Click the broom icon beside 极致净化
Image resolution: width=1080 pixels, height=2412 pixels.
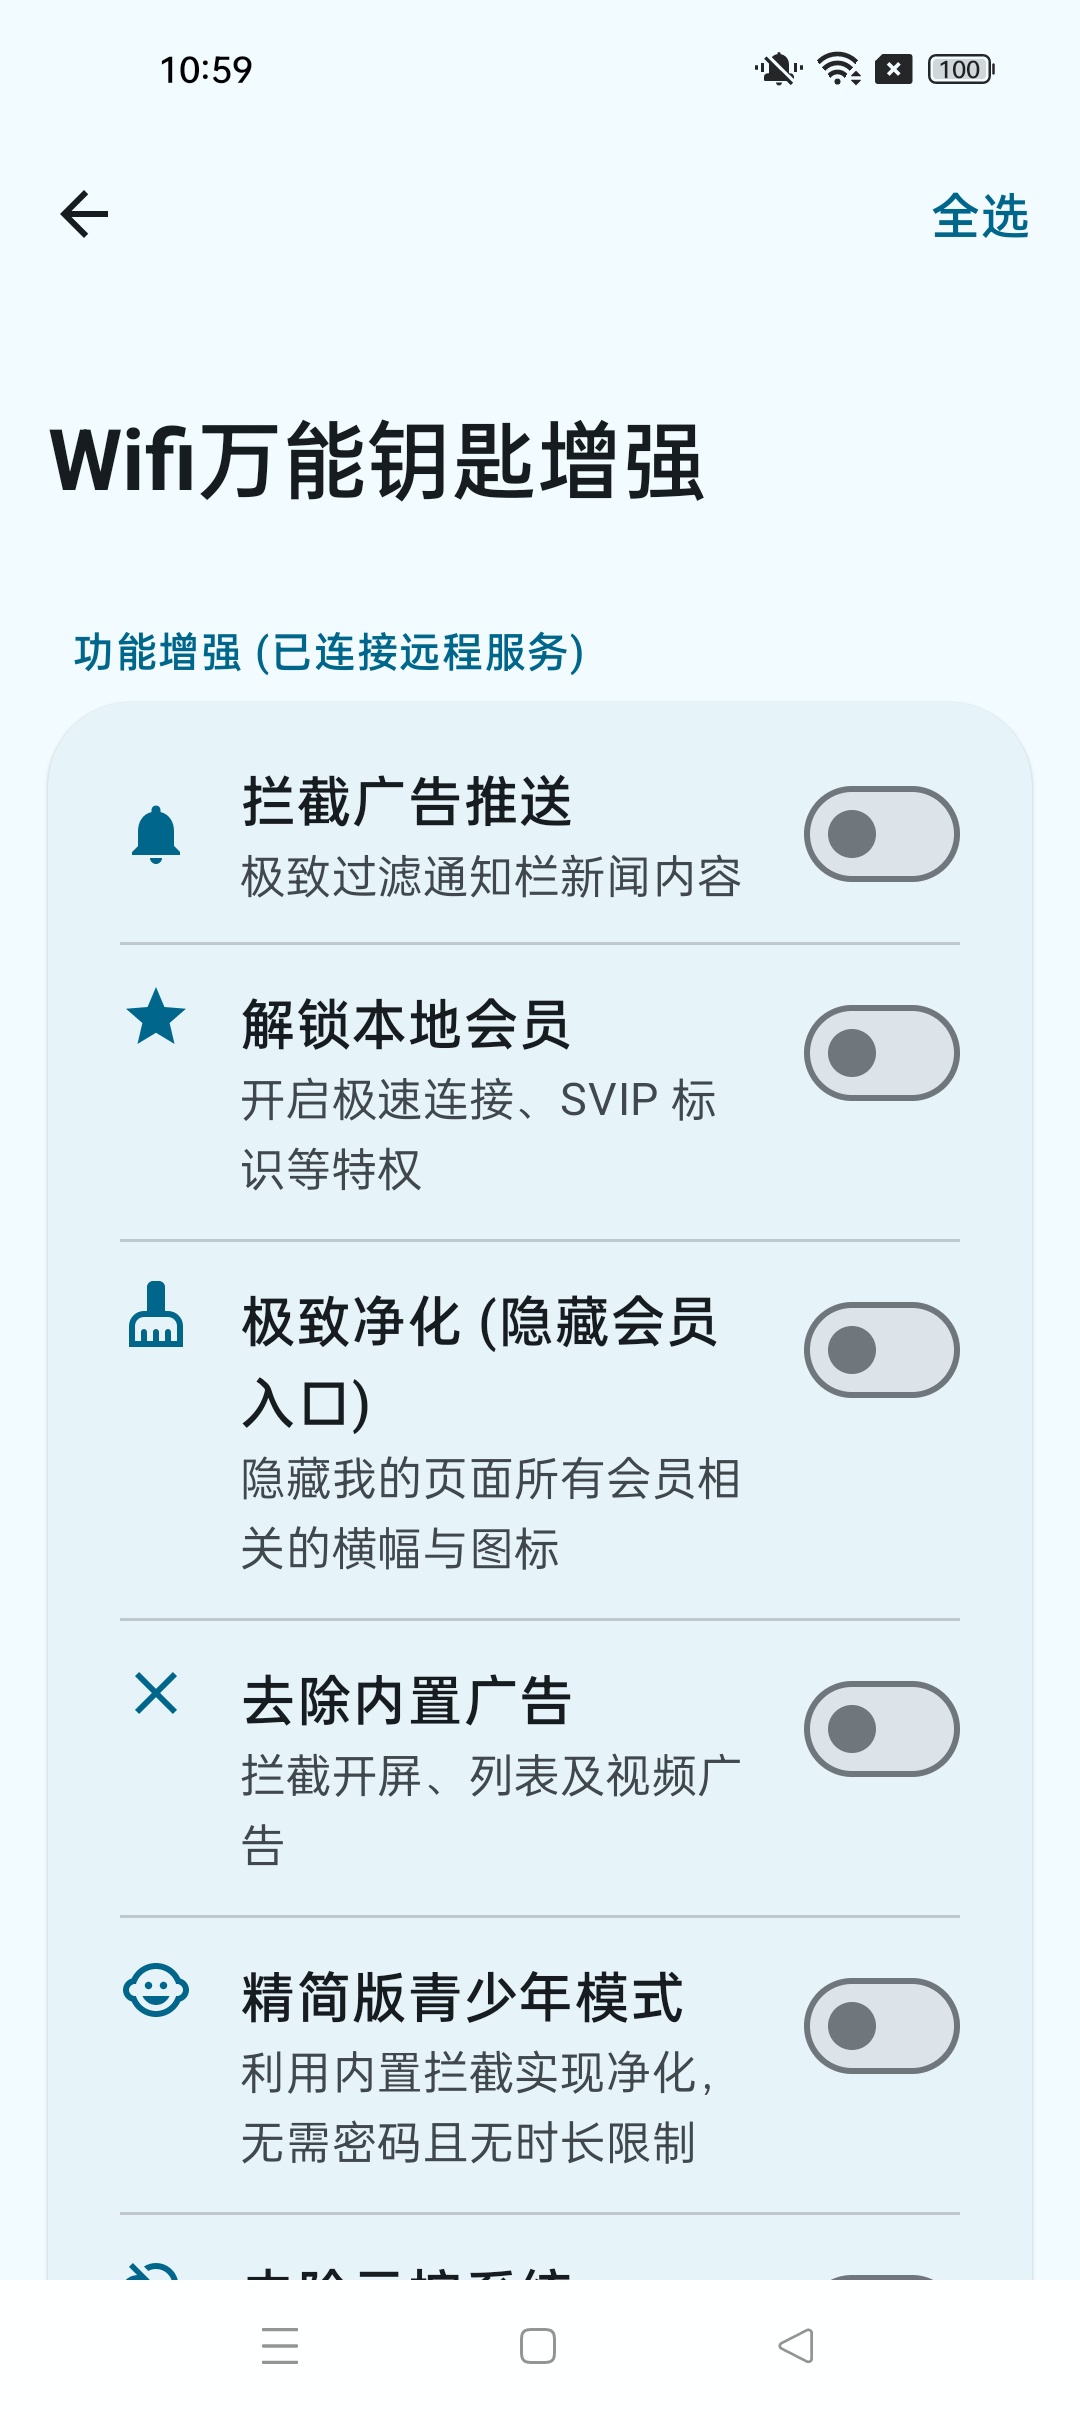coord(156,1314)
